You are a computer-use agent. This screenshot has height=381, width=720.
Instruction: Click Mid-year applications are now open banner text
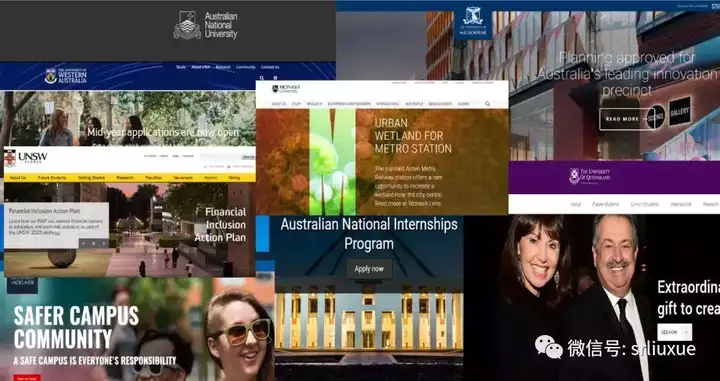pyautogui.click(x=163, y=133)
